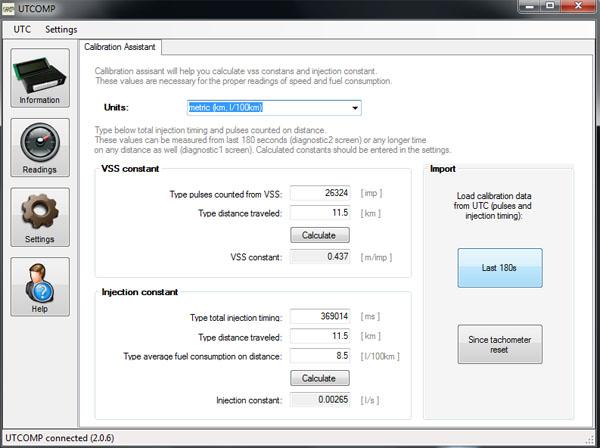Image resolution: width=600 pixels, height=448 pixels.
Task: Click the injection constant result field
Action: [320, 400]
